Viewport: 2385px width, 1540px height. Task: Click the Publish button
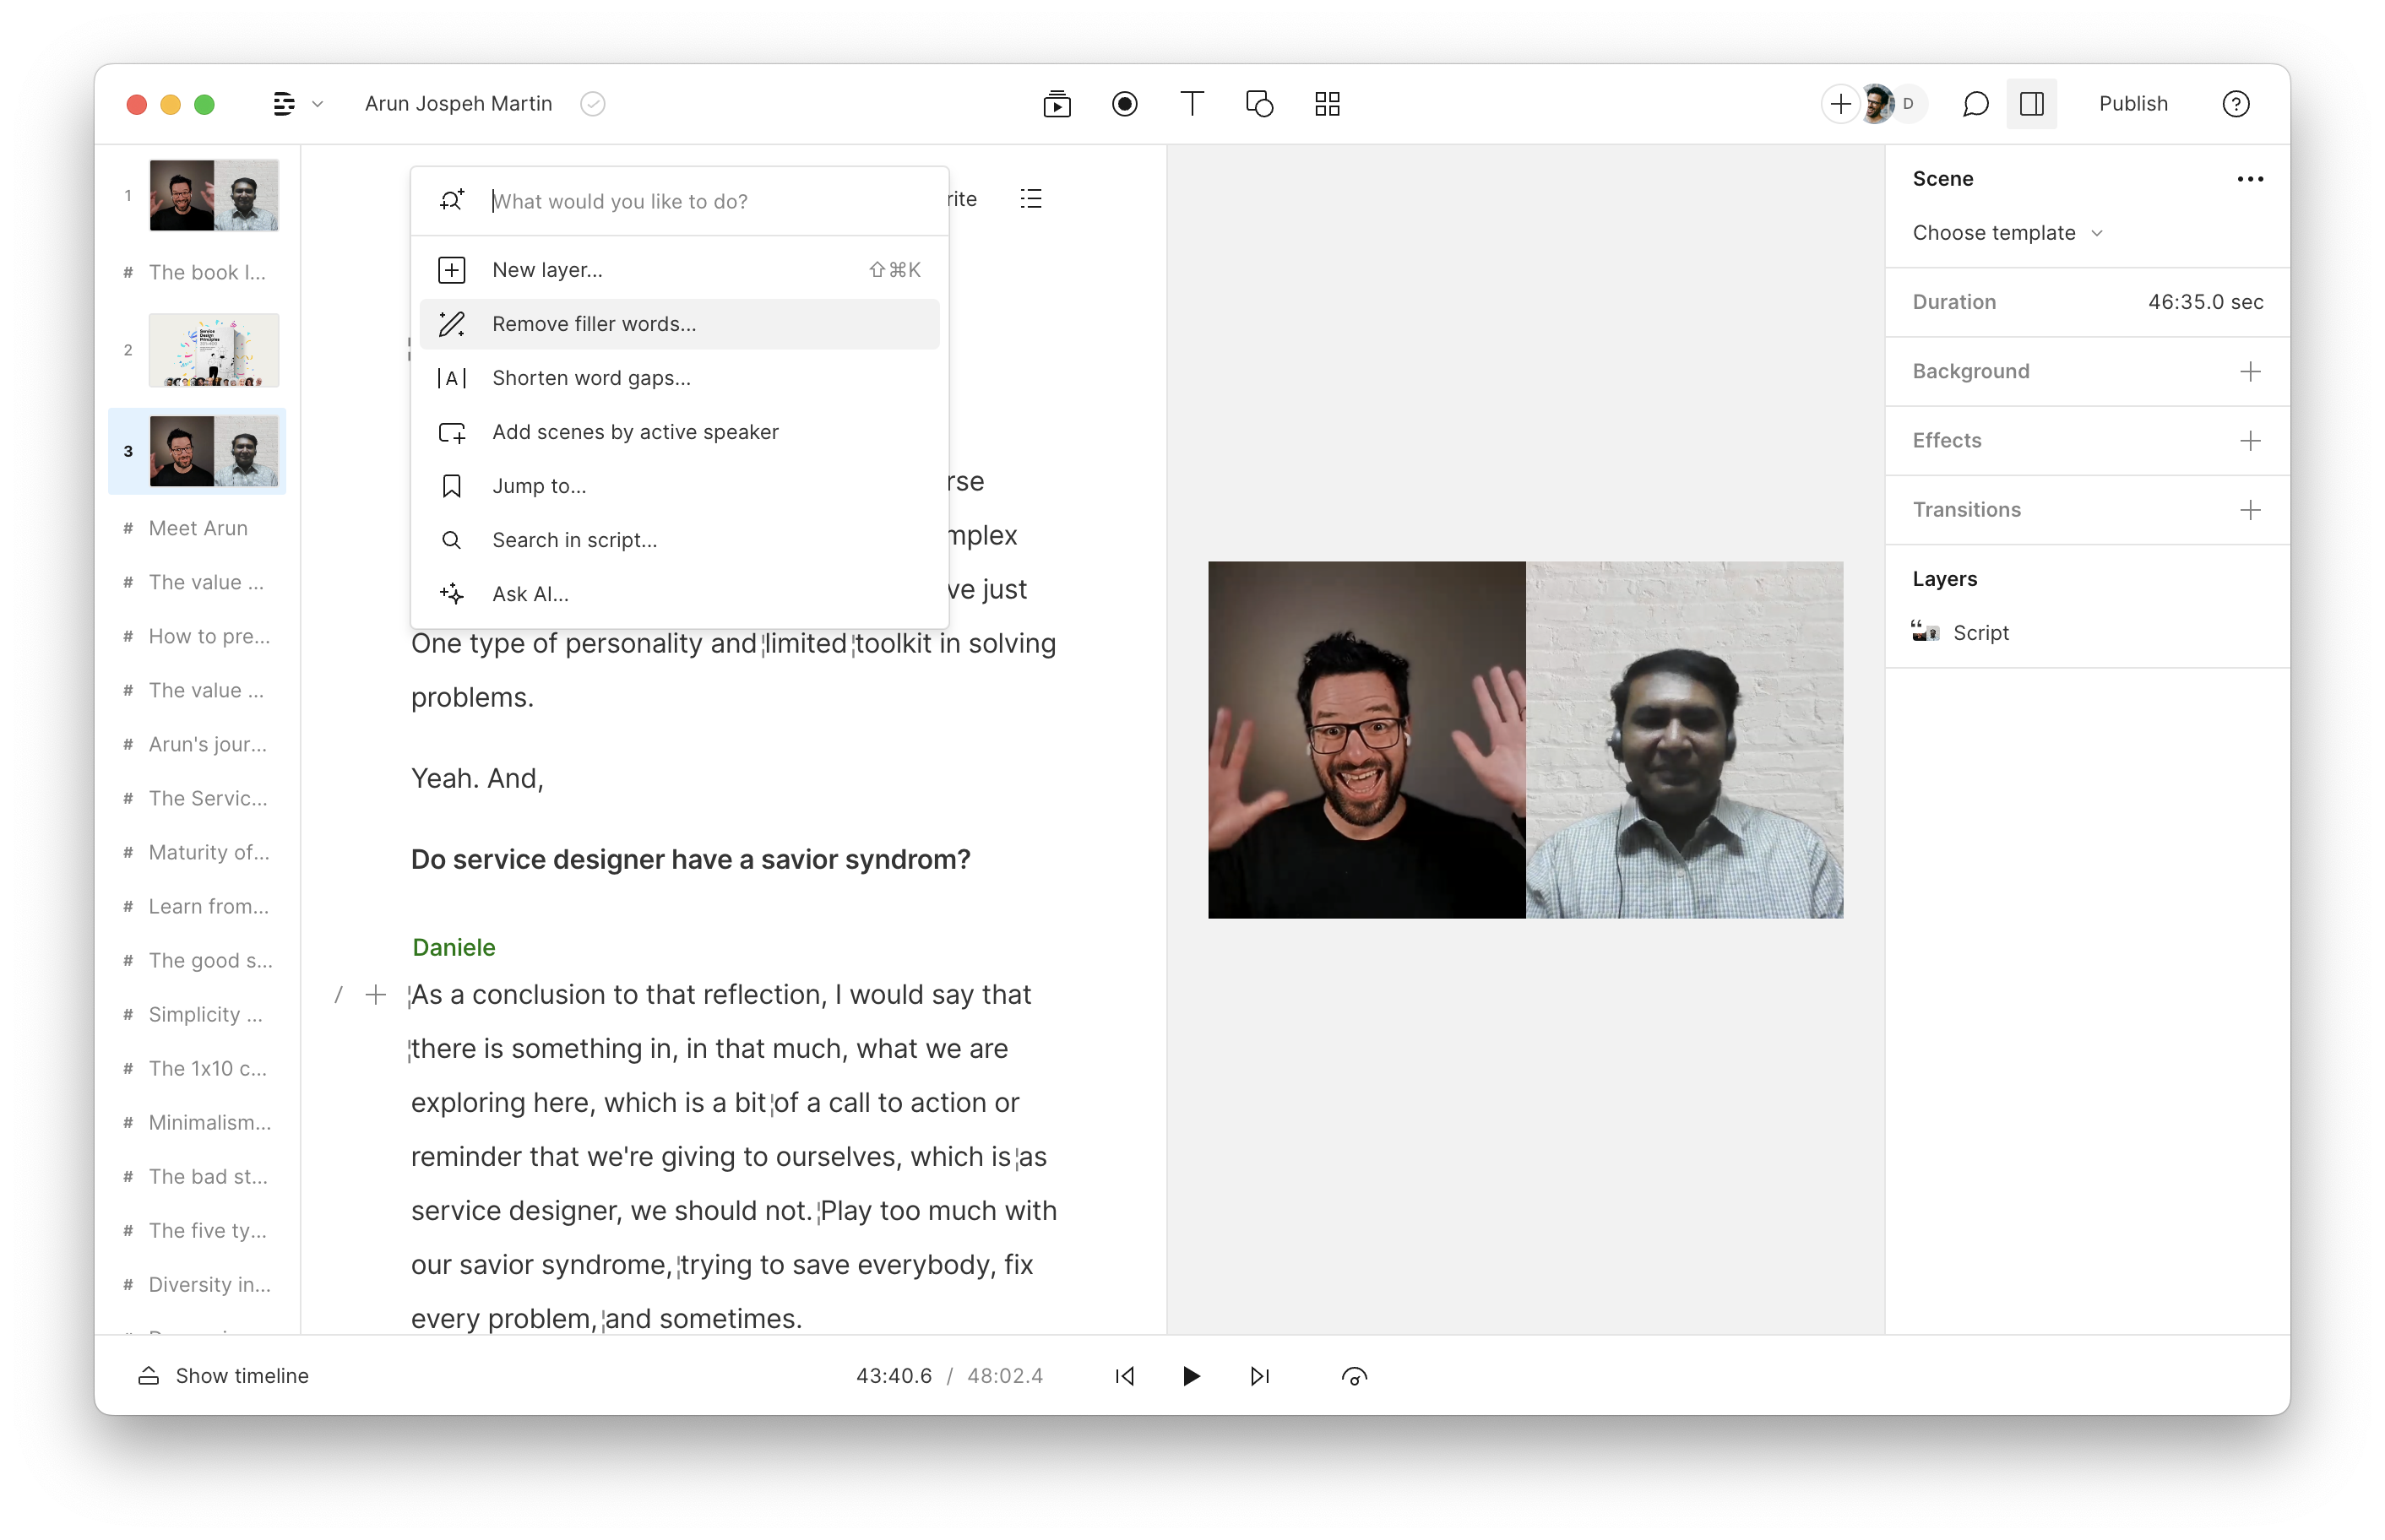tap(2133, 104)
